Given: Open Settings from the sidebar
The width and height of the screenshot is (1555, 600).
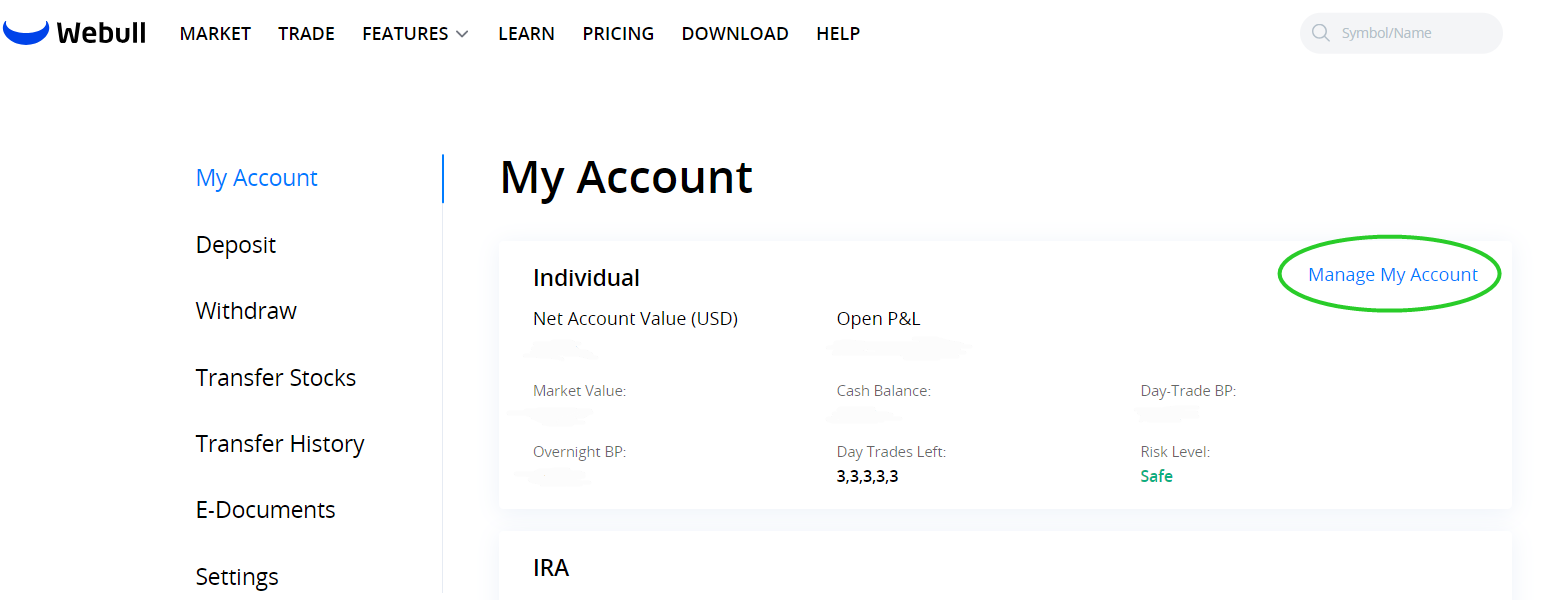Looking at the screenshot, I should [237, 576].
